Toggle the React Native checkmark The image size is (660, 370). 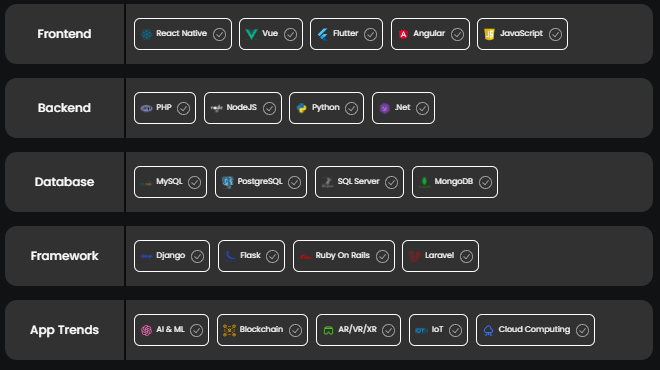click(x=219, y=35)
